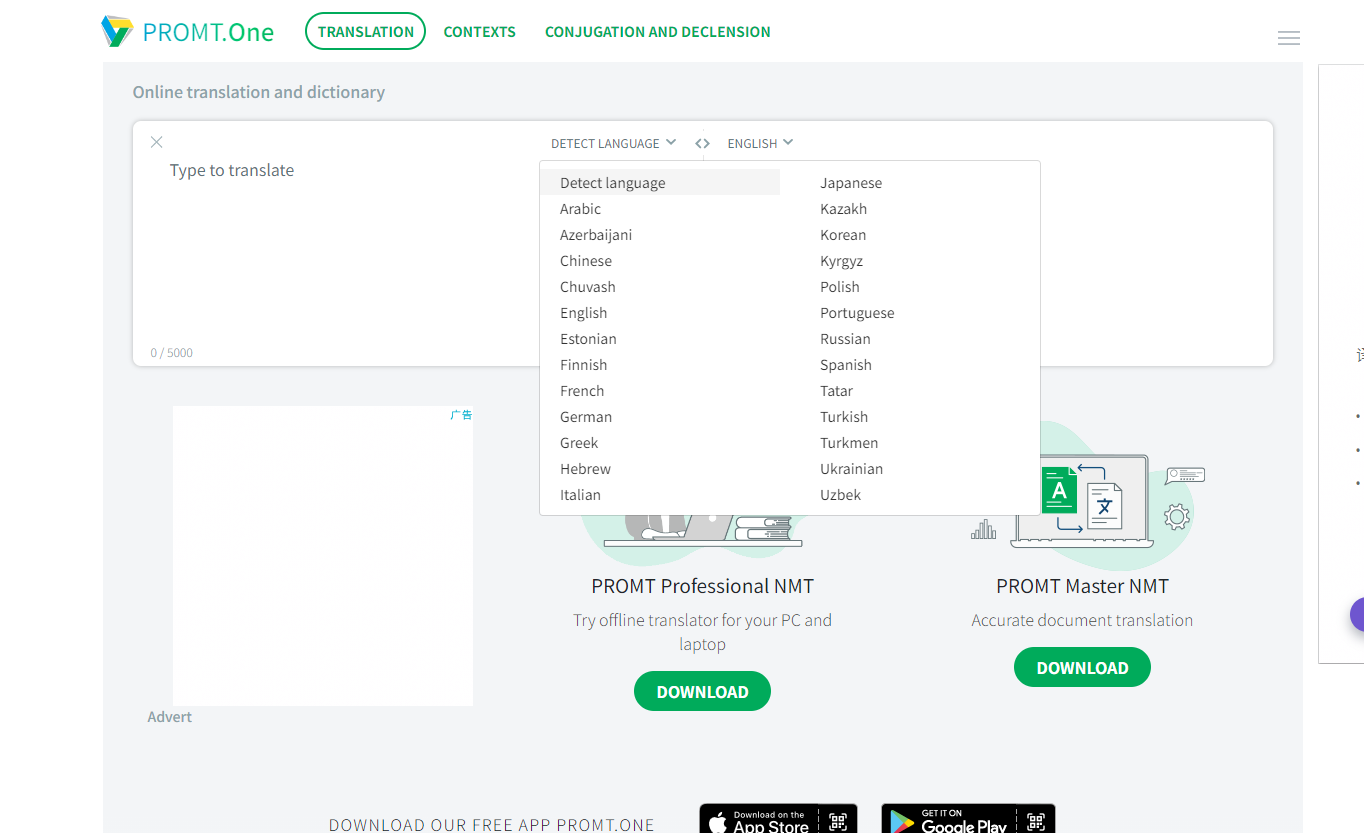Open the Contexts tab

point(479,32)
